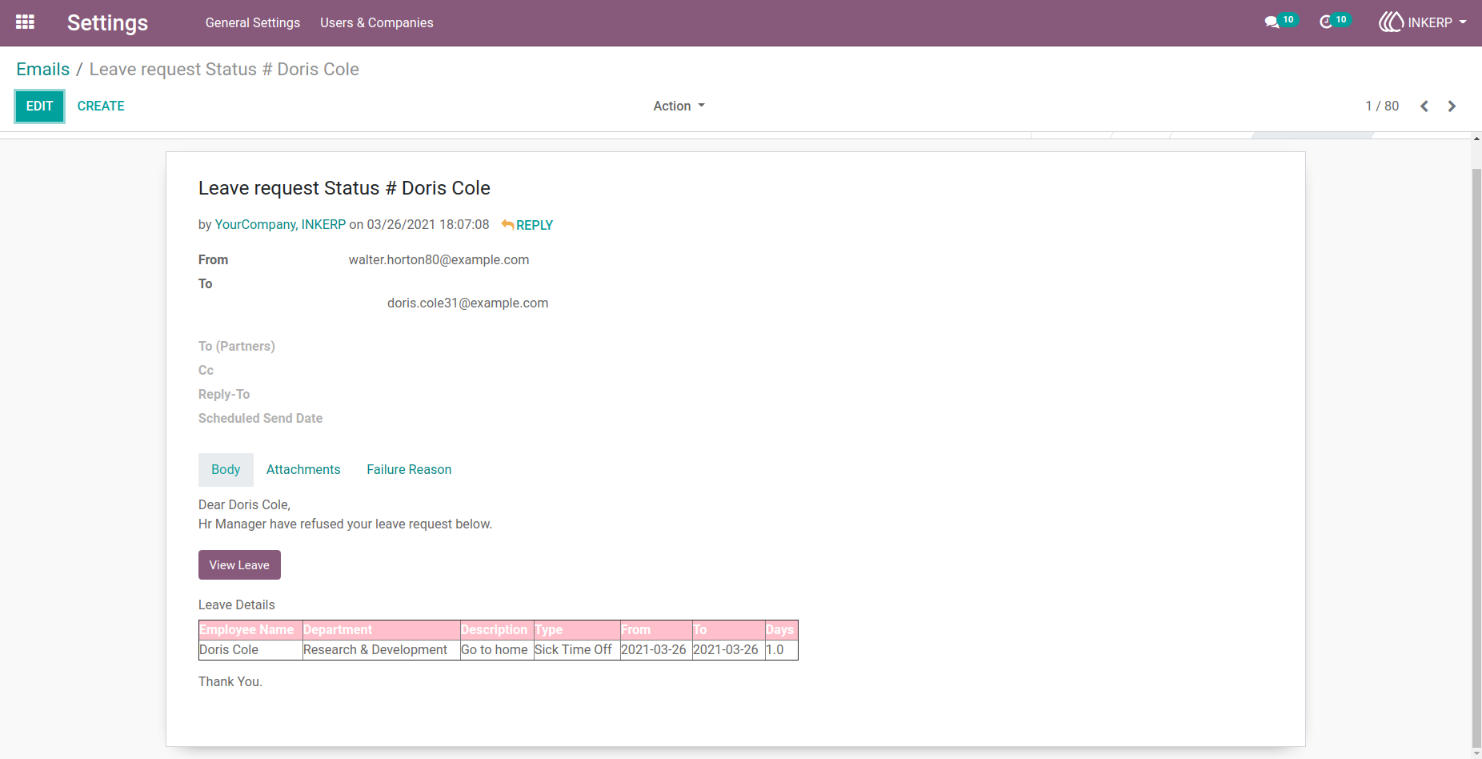Click the 'Department' column header

click(380, 630)
